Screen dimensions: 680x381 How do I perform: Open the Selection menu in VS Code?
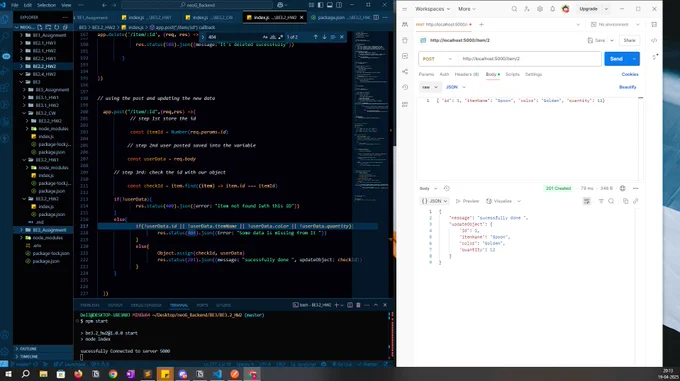(x=46, y=5)
